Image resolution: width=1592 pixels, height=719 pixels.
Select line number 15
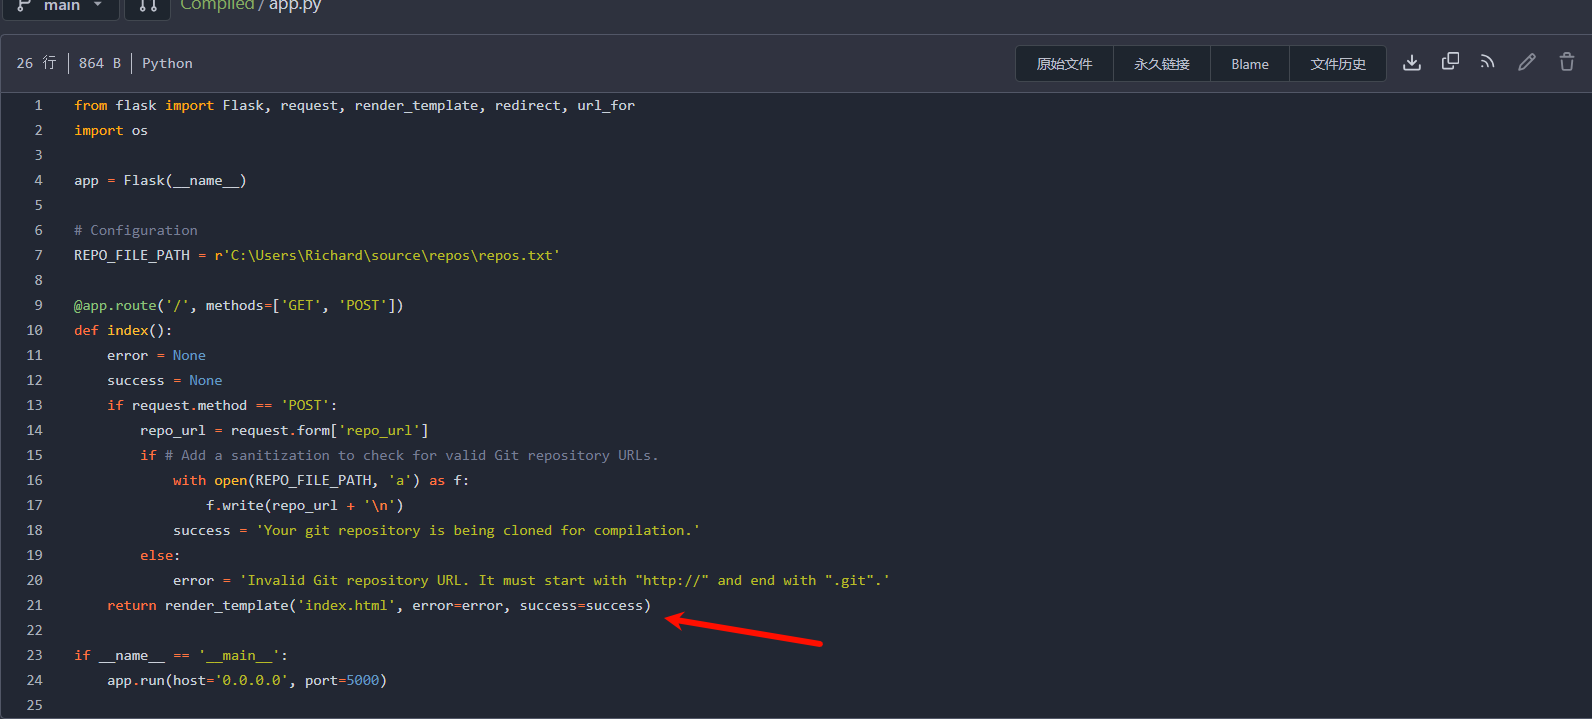[x=35, y=455]
